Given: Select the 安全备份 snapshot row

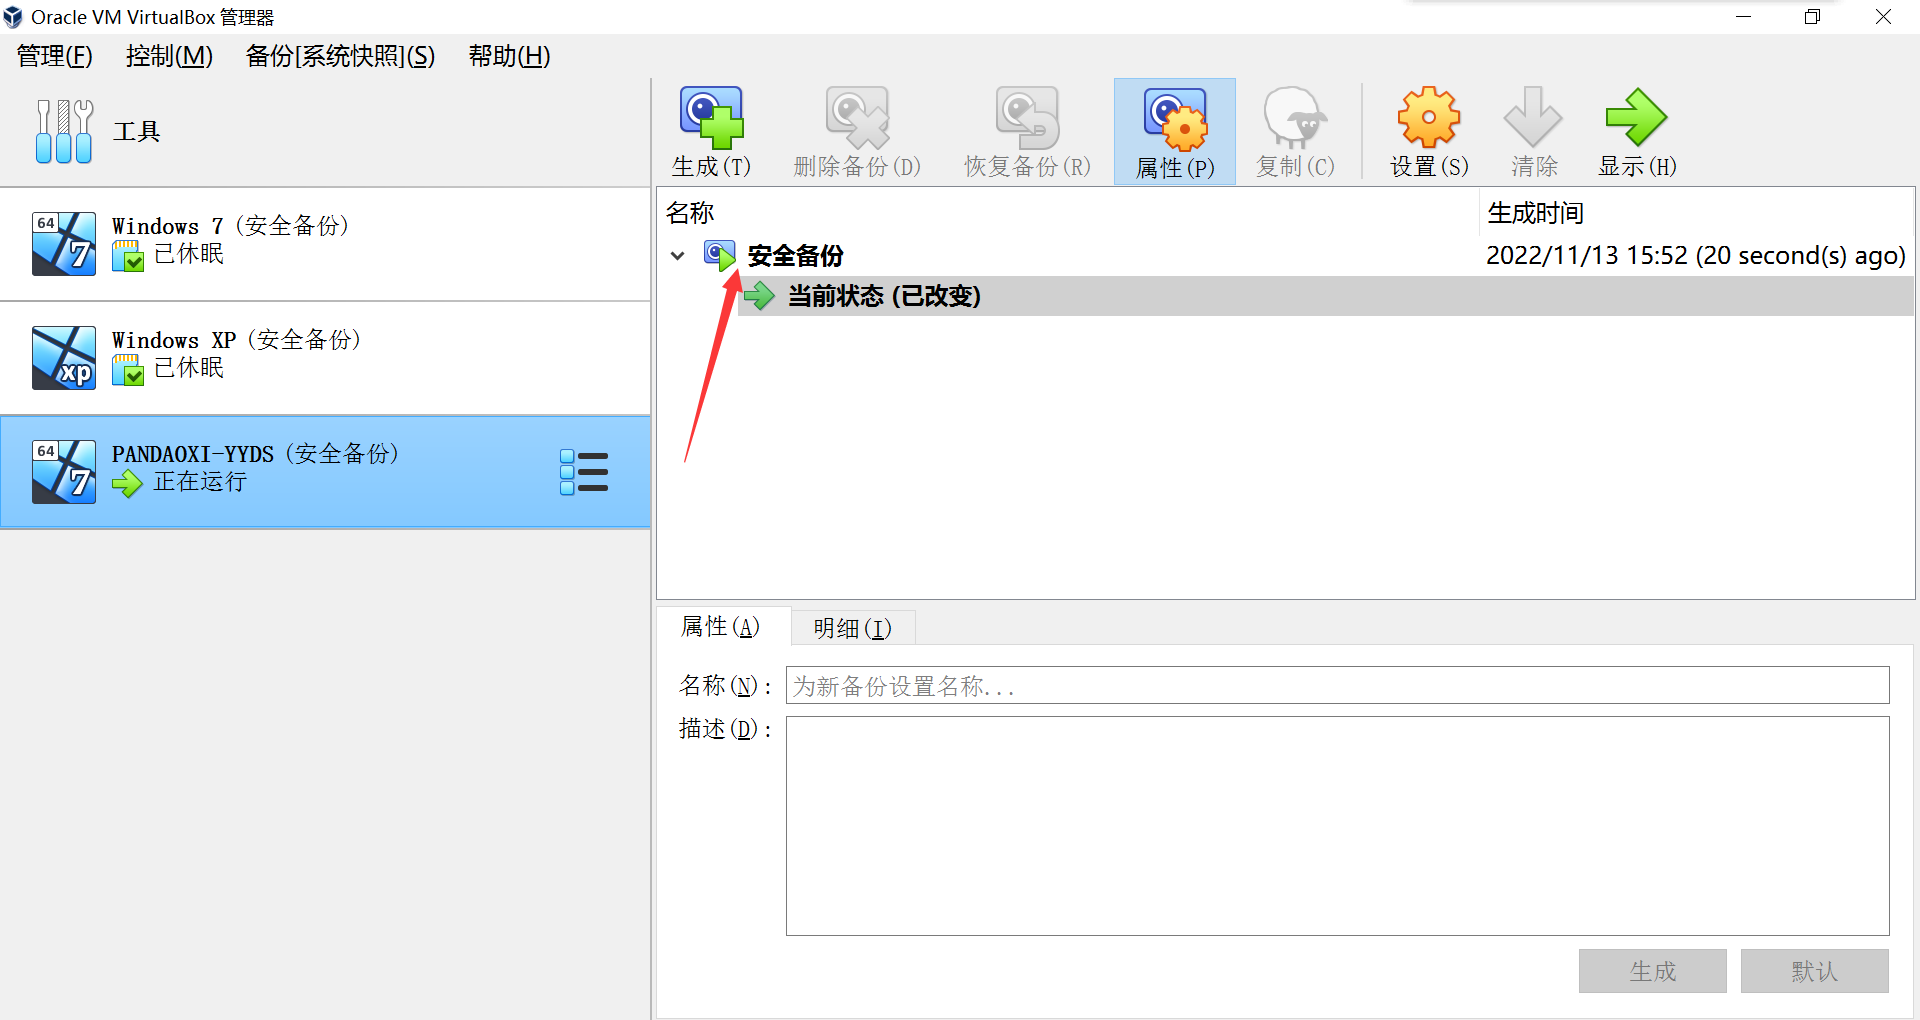Looking at the screenshot, I should coord(1286,256).
